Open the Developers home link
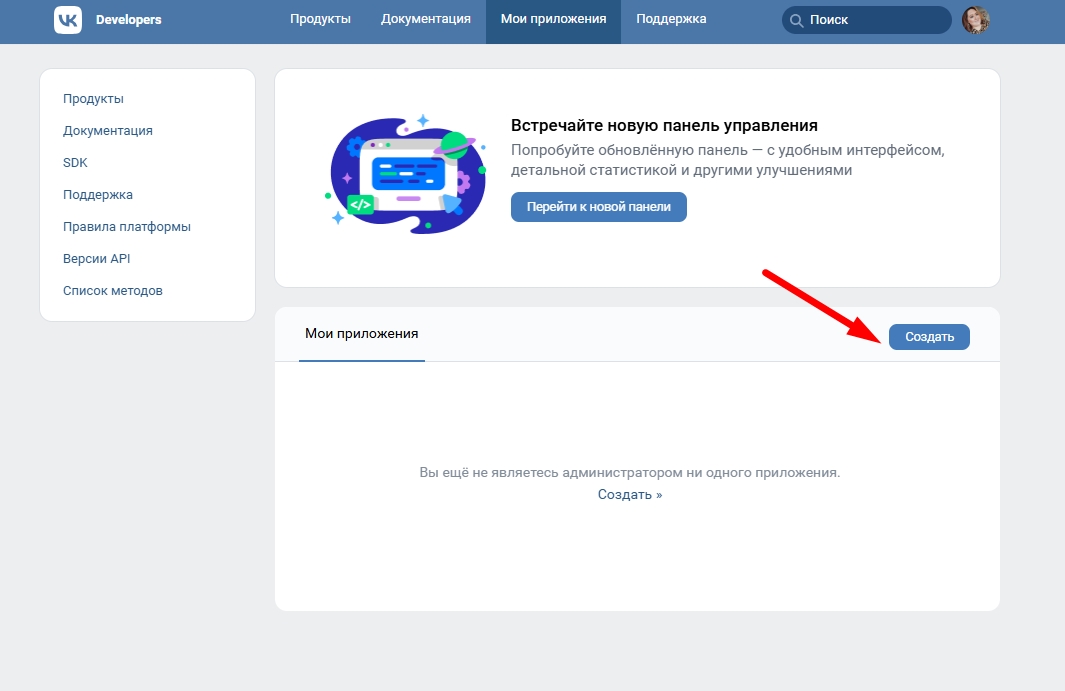Image resolution: width=1065 pixels, height=691 pixels. [128, 20]
